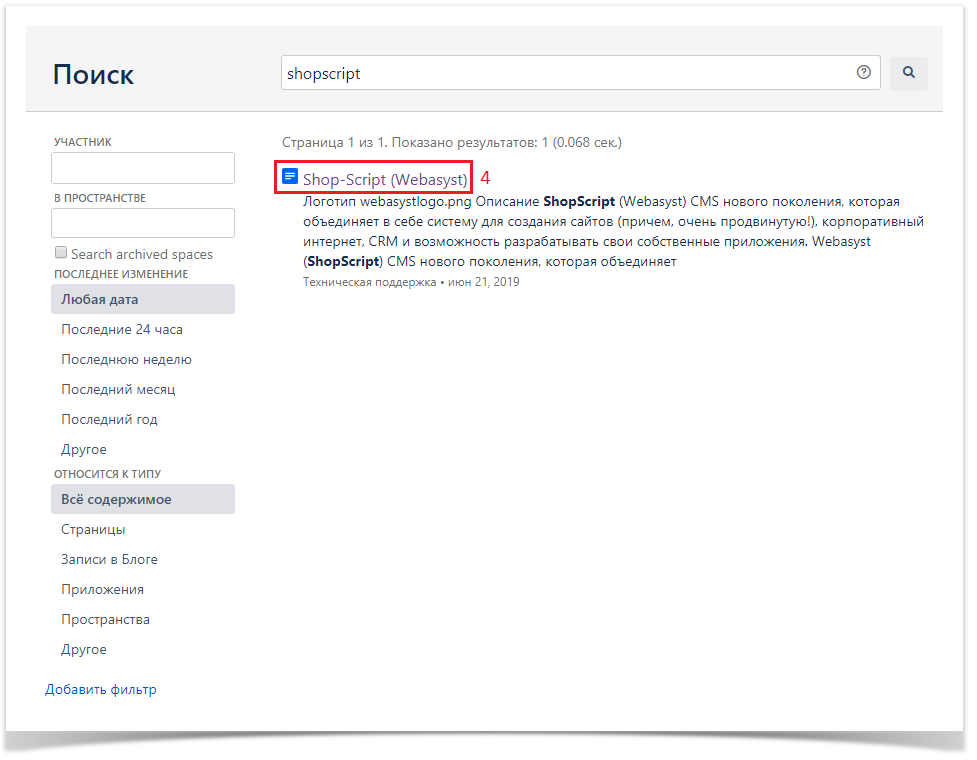Open search help question mark icon
Image resolution: width=977 pixels, height=760 pixels.
863,73
